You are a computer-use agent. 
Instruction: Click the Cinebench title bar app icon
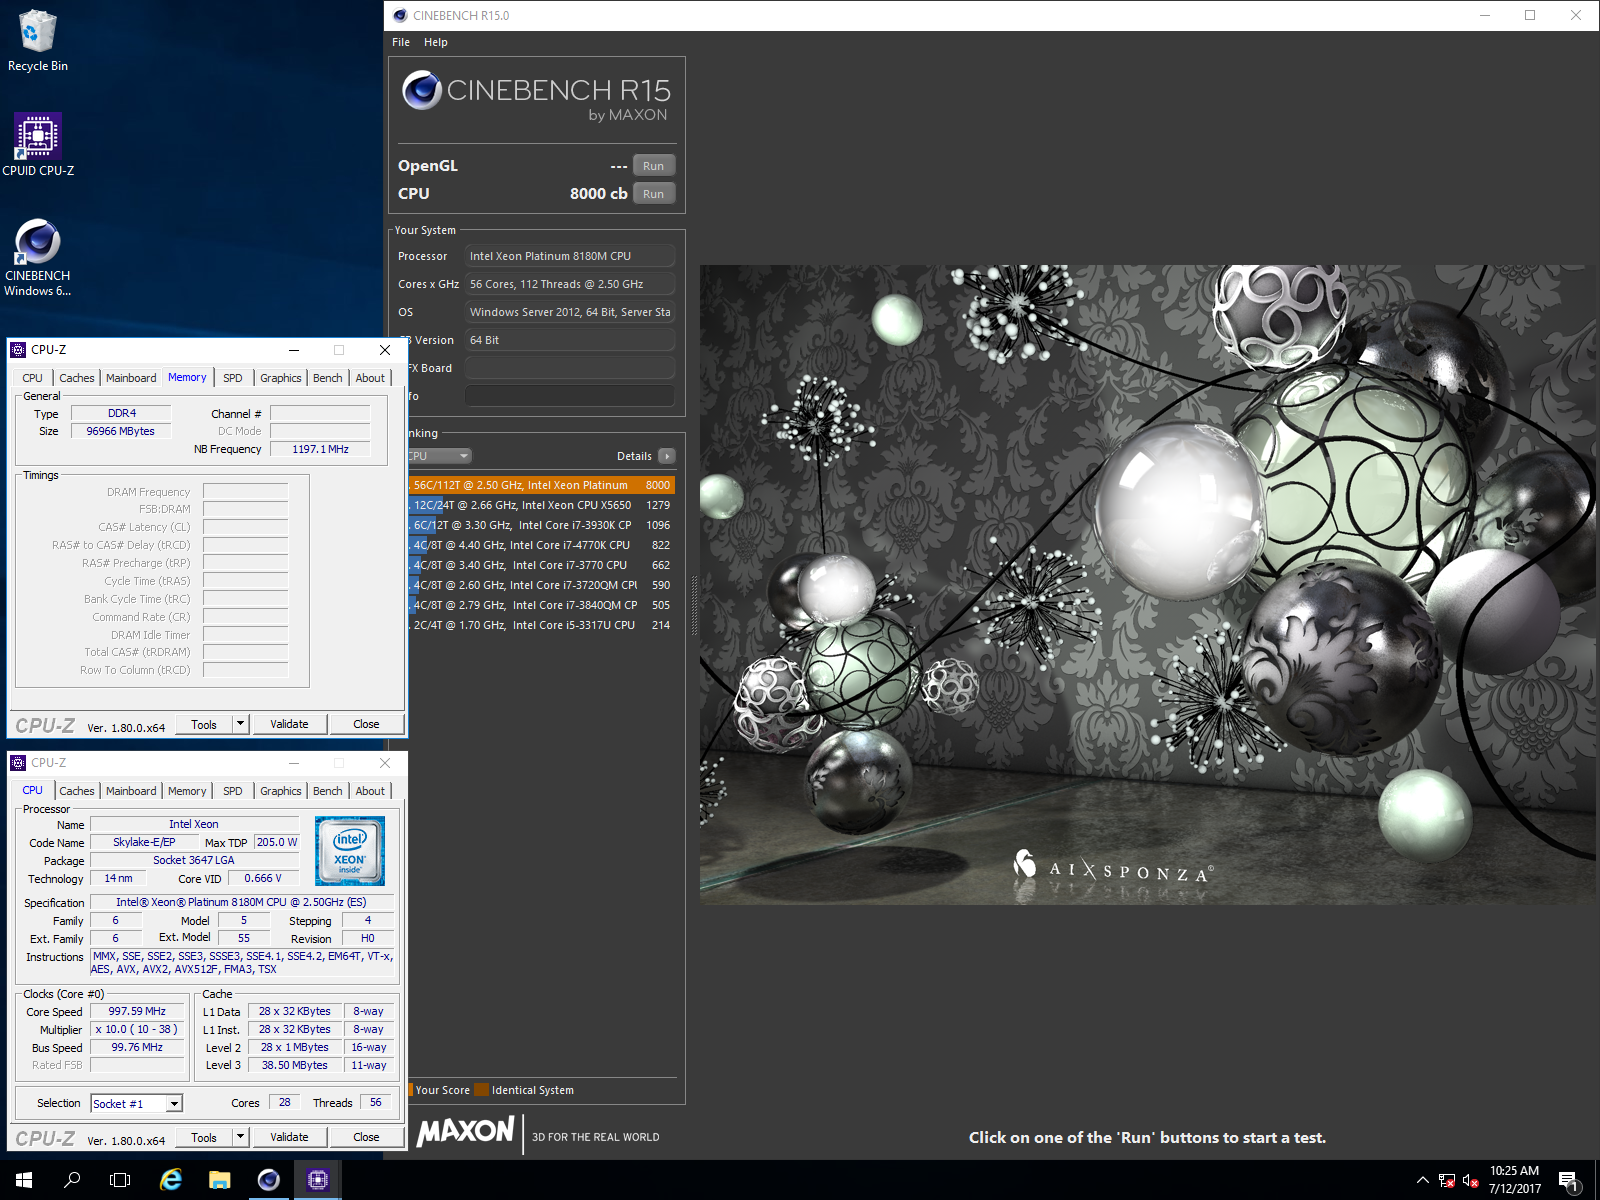pos(400,15)
